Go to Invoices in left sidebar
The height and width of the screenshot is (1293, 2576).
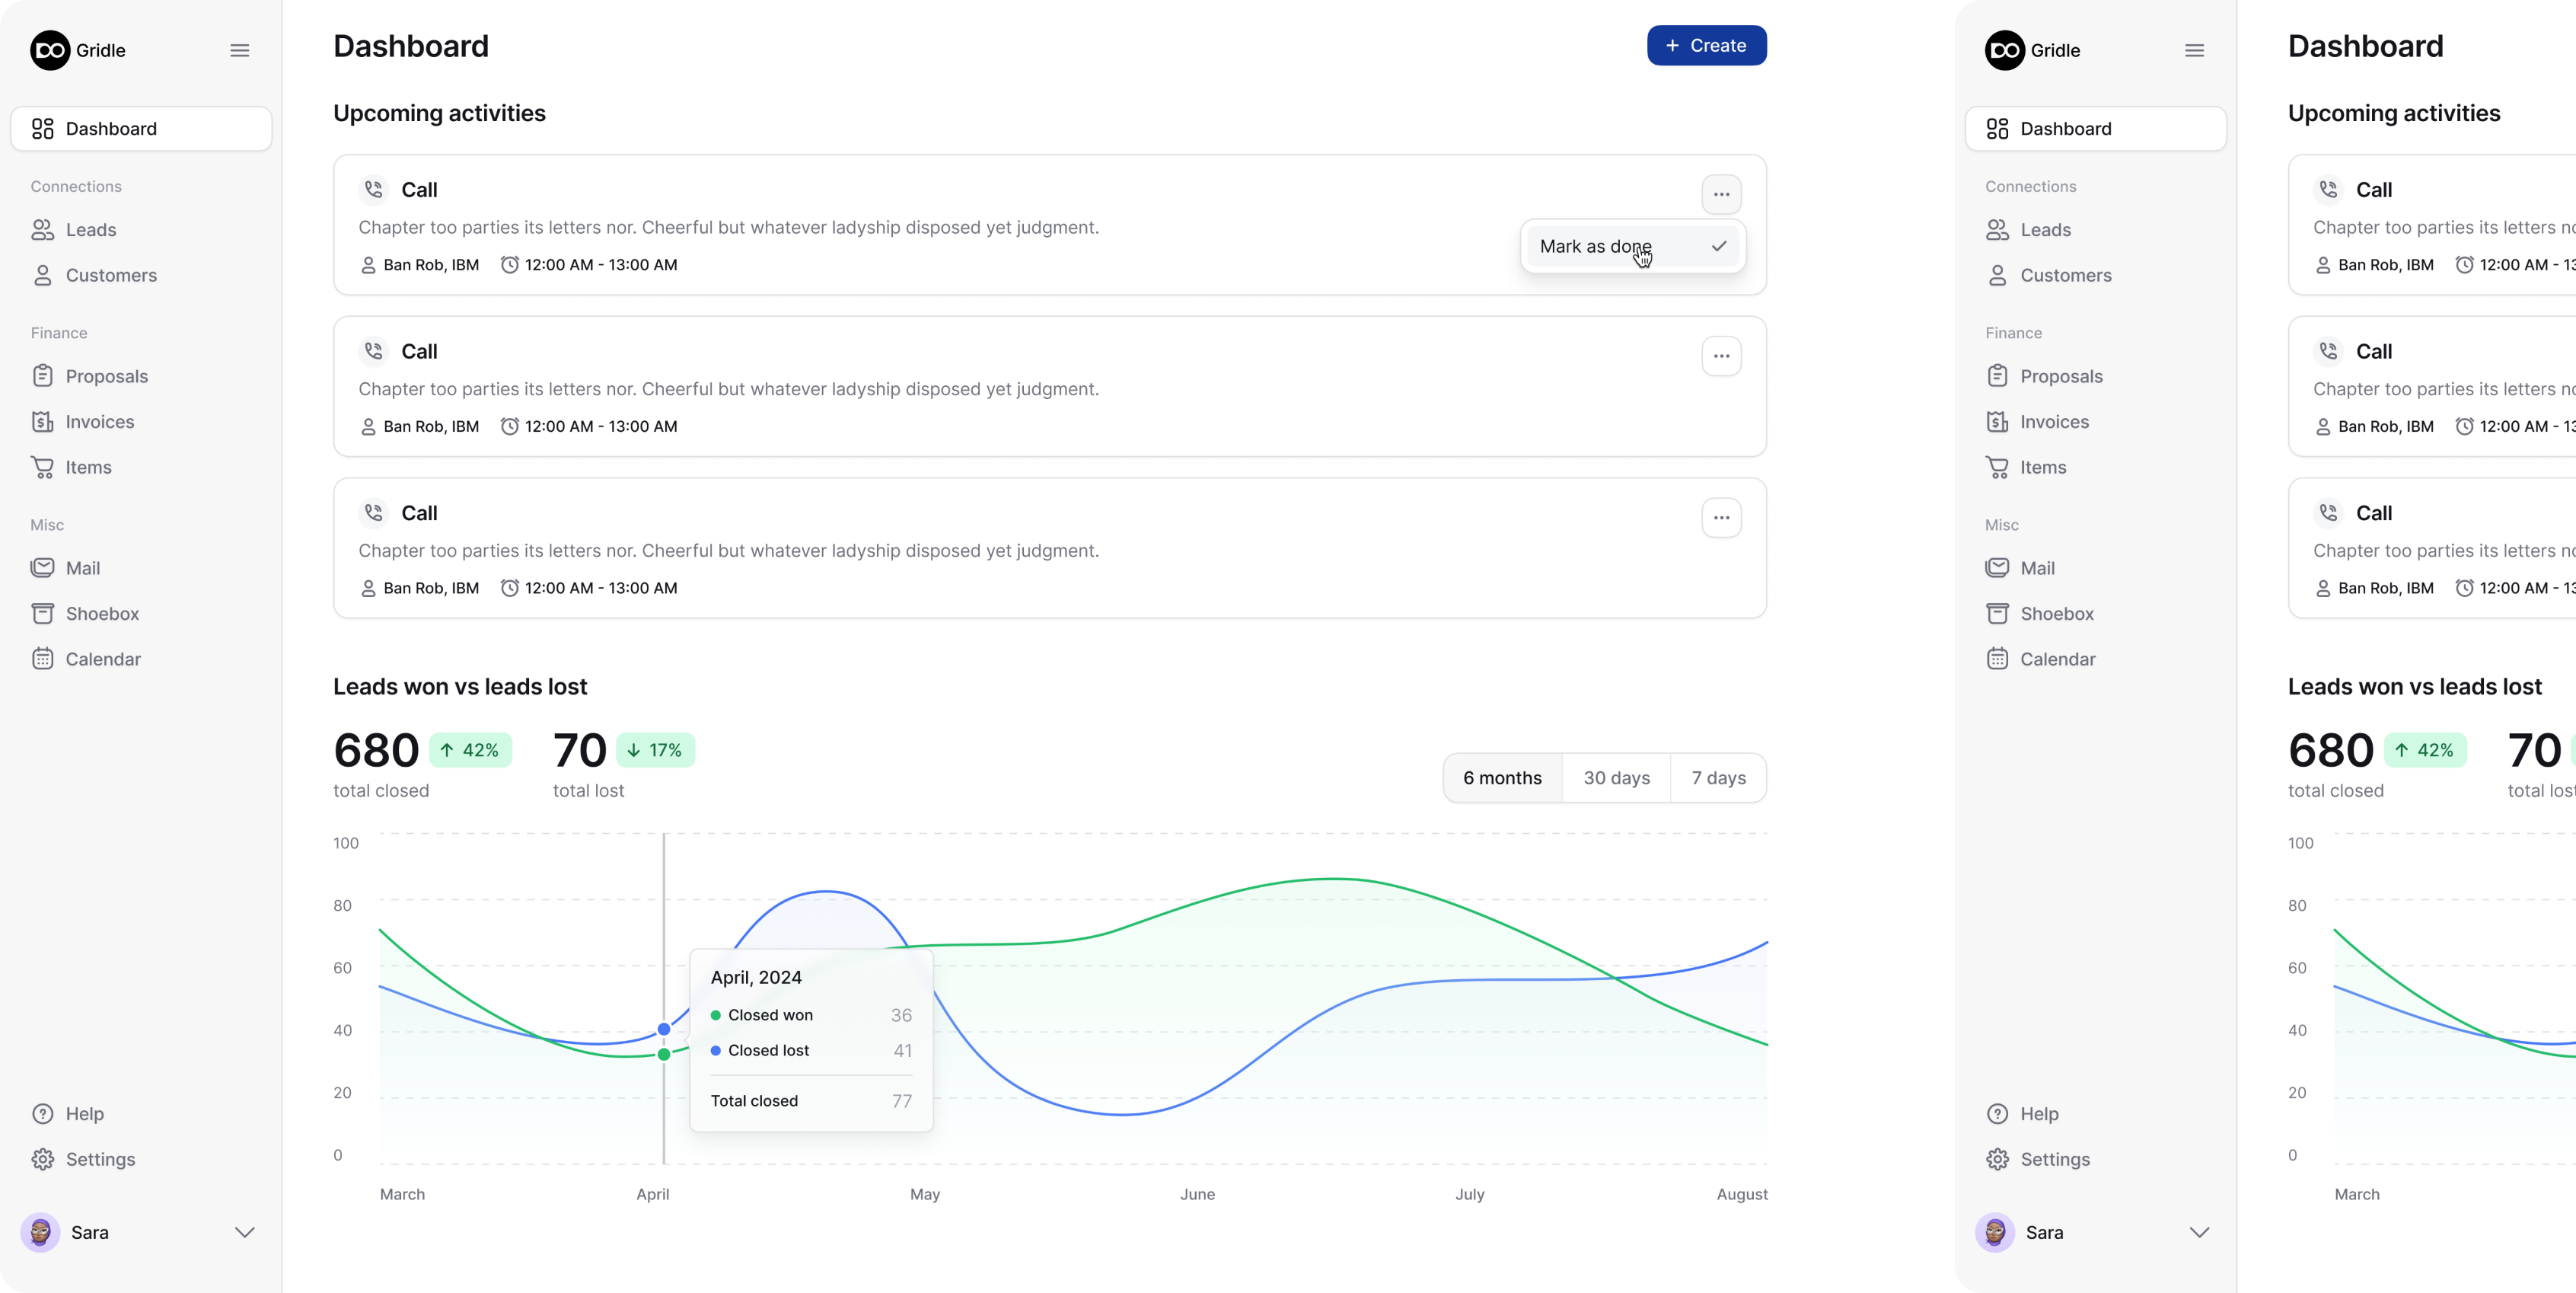[99, 422]
